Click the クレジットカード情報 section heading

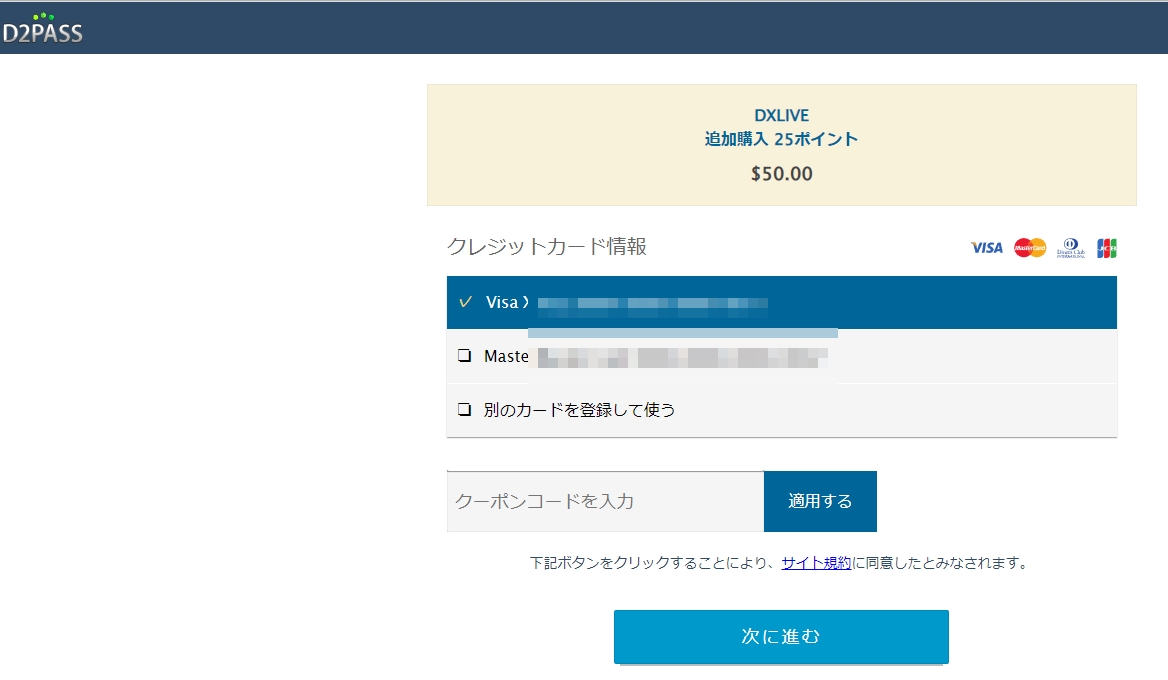click(547, 246)
